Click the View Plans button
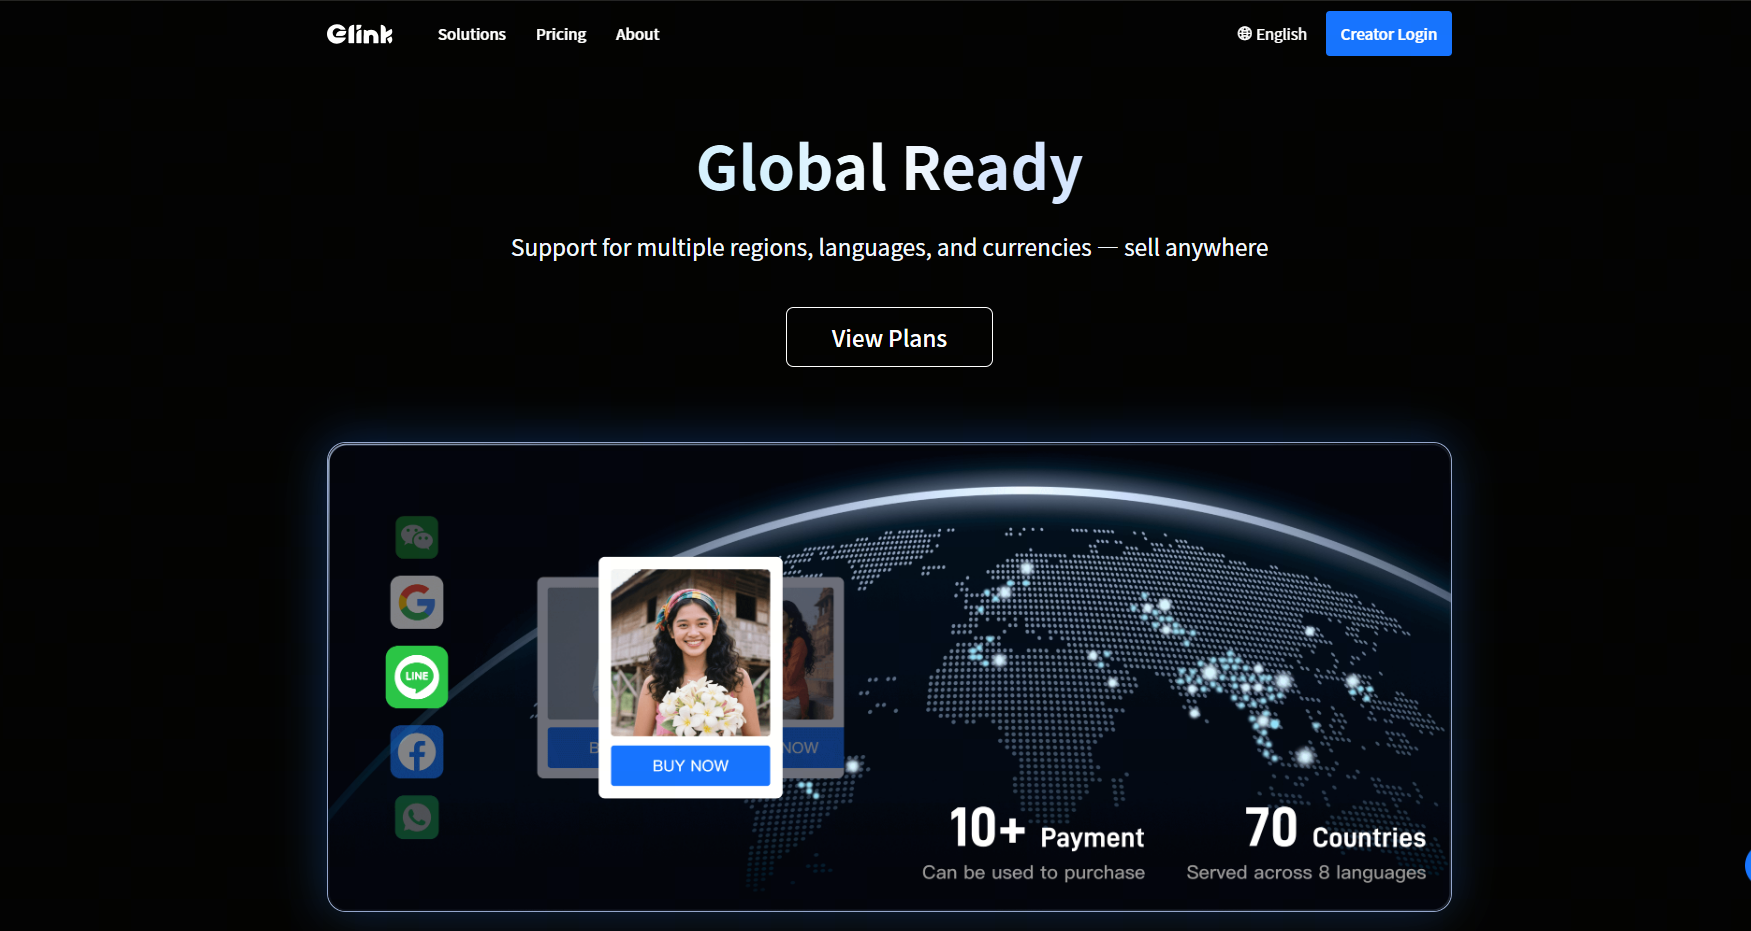1751x931 pixels. [x=888, y=337]
